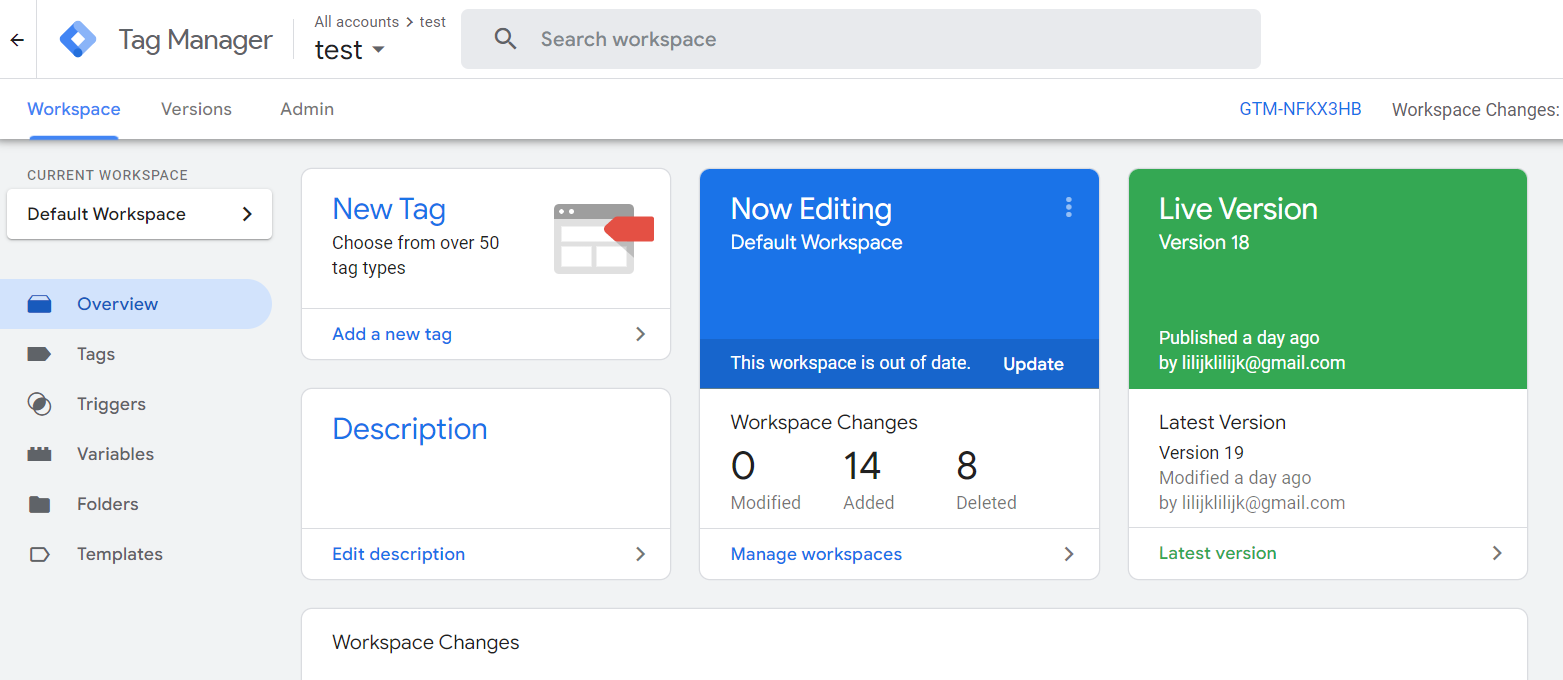Open Variables in the sidebar
Screen dimensions: 1563x680
point(136,454)
